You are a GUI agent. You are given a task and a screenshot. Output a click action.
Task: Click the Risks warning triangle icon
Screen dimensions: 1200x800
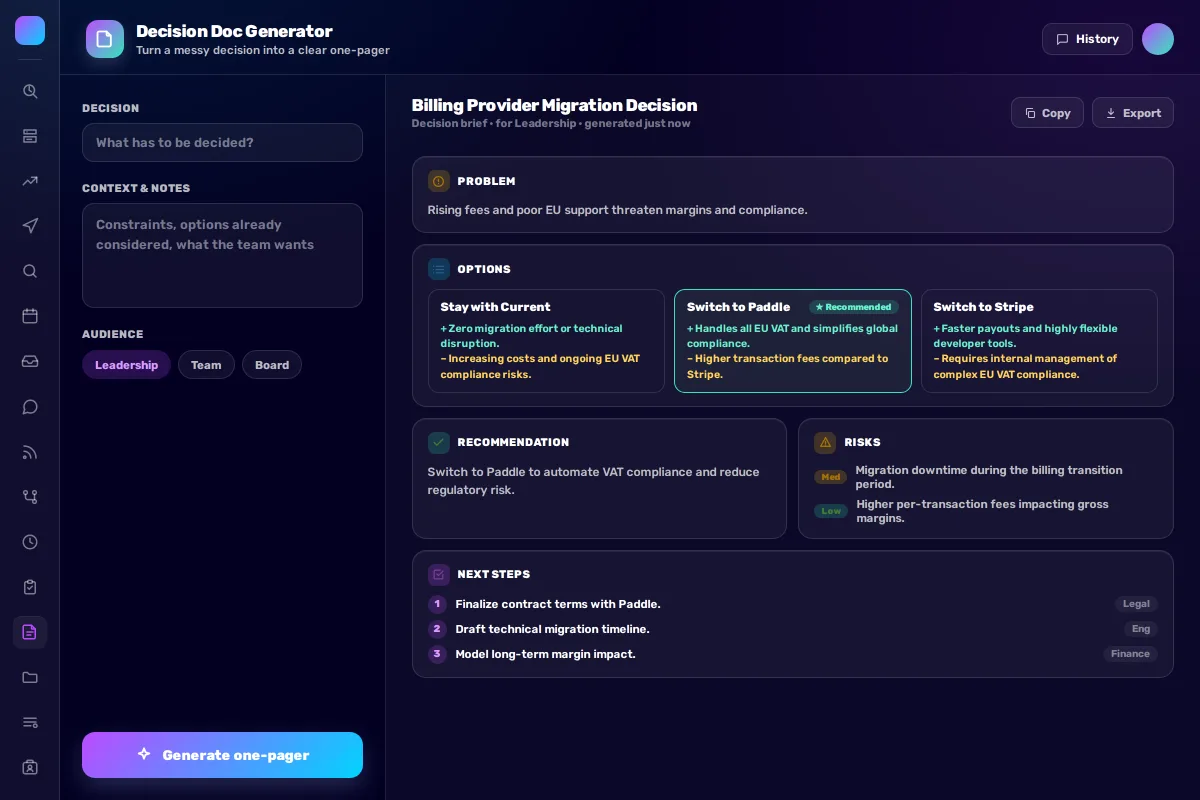click(825, 442)
